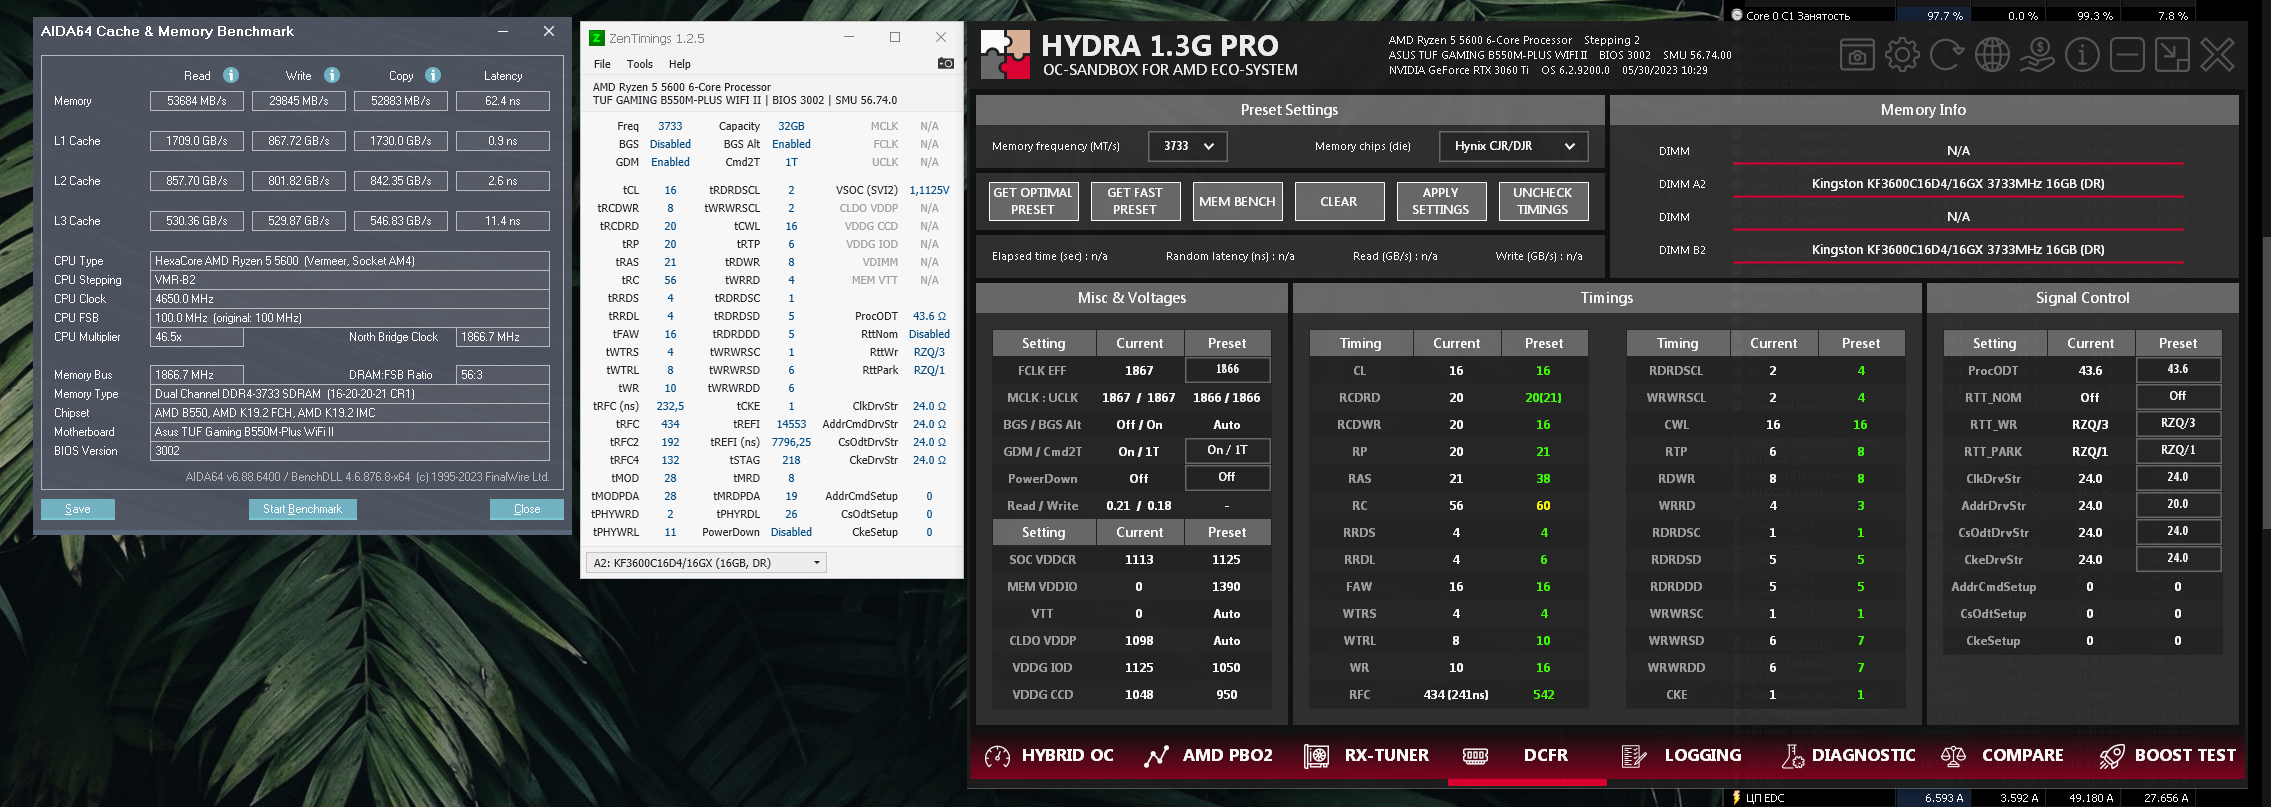Toggle the RCDWR preset value 16

(1543, 425)
